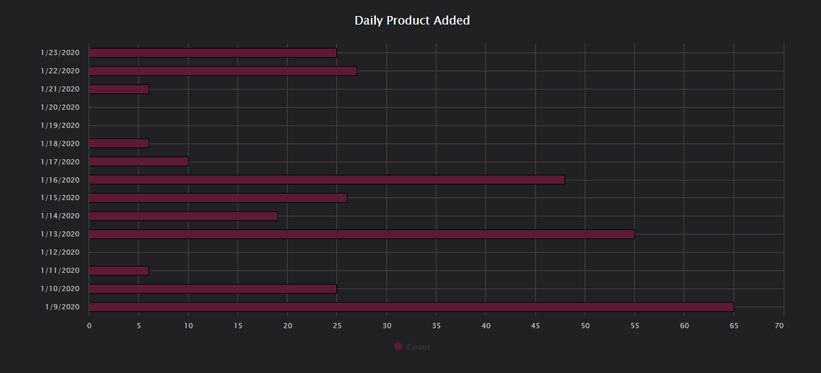Click the 1/20/2020 axis label

(x=60, y=107)
